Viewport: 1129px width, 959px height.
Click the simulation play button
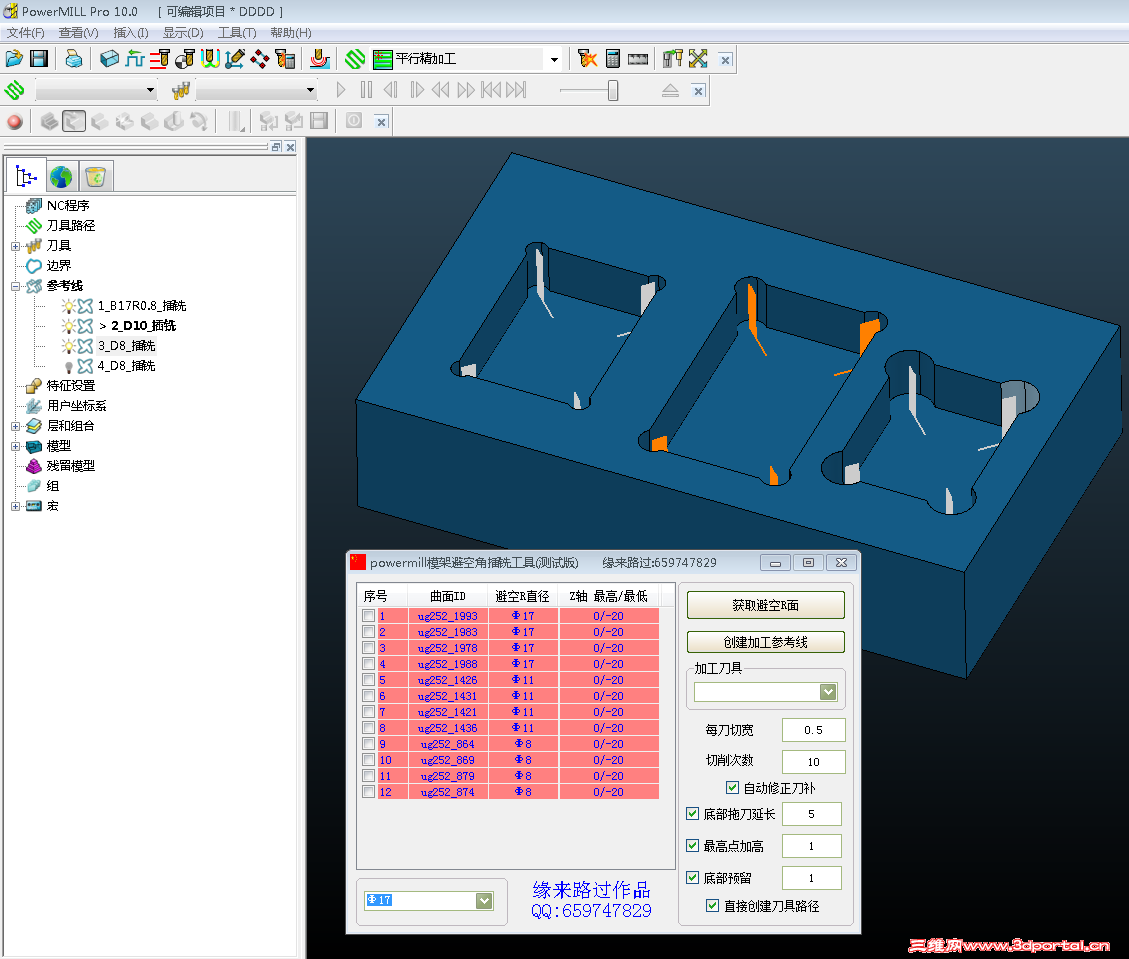[341, 90]
